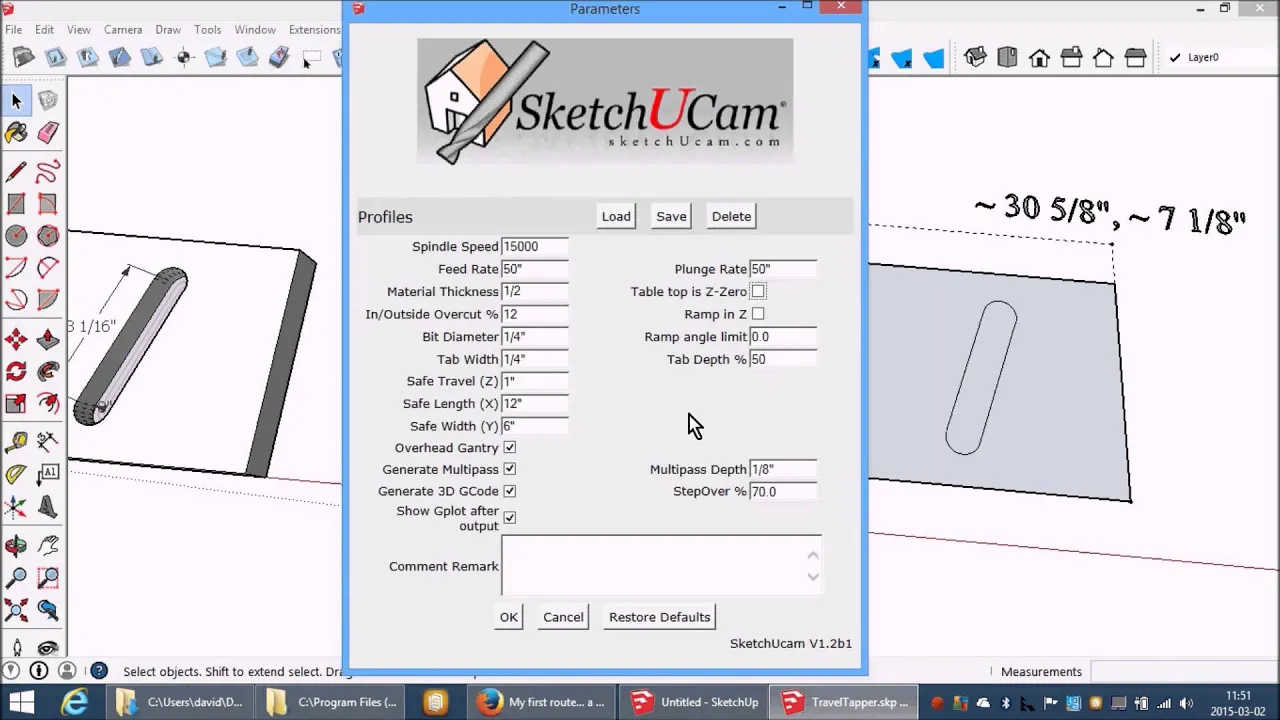Open Windows Start button

click(21, 702)
